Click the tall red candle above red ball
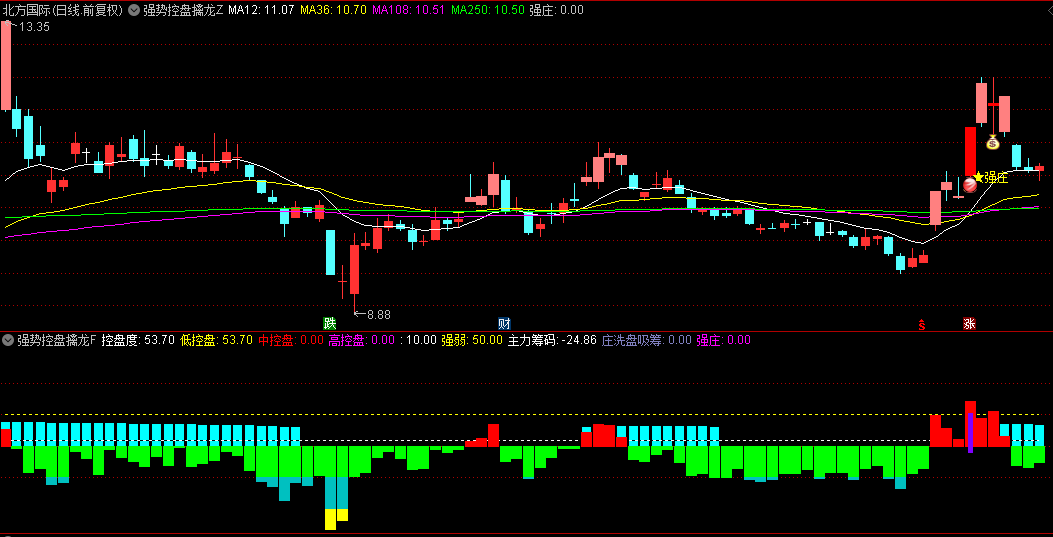The height and width of the screenshot is (537, 1053). pos(970,152)
